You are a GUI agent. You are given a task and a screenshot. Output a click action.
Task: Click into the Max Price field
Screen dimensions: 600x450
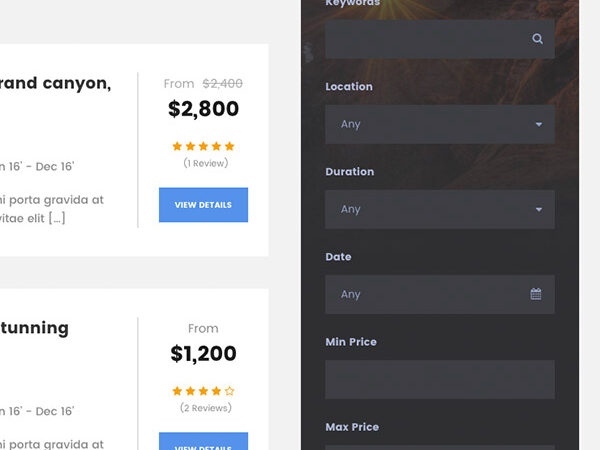pos(440,446)
